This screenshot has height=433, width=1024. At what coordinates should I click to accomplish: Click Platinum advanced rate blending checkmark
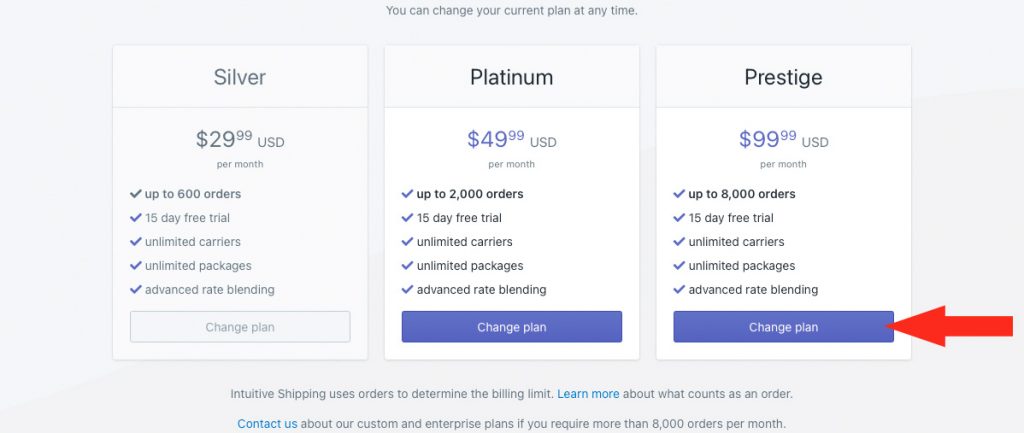point(408,289)
